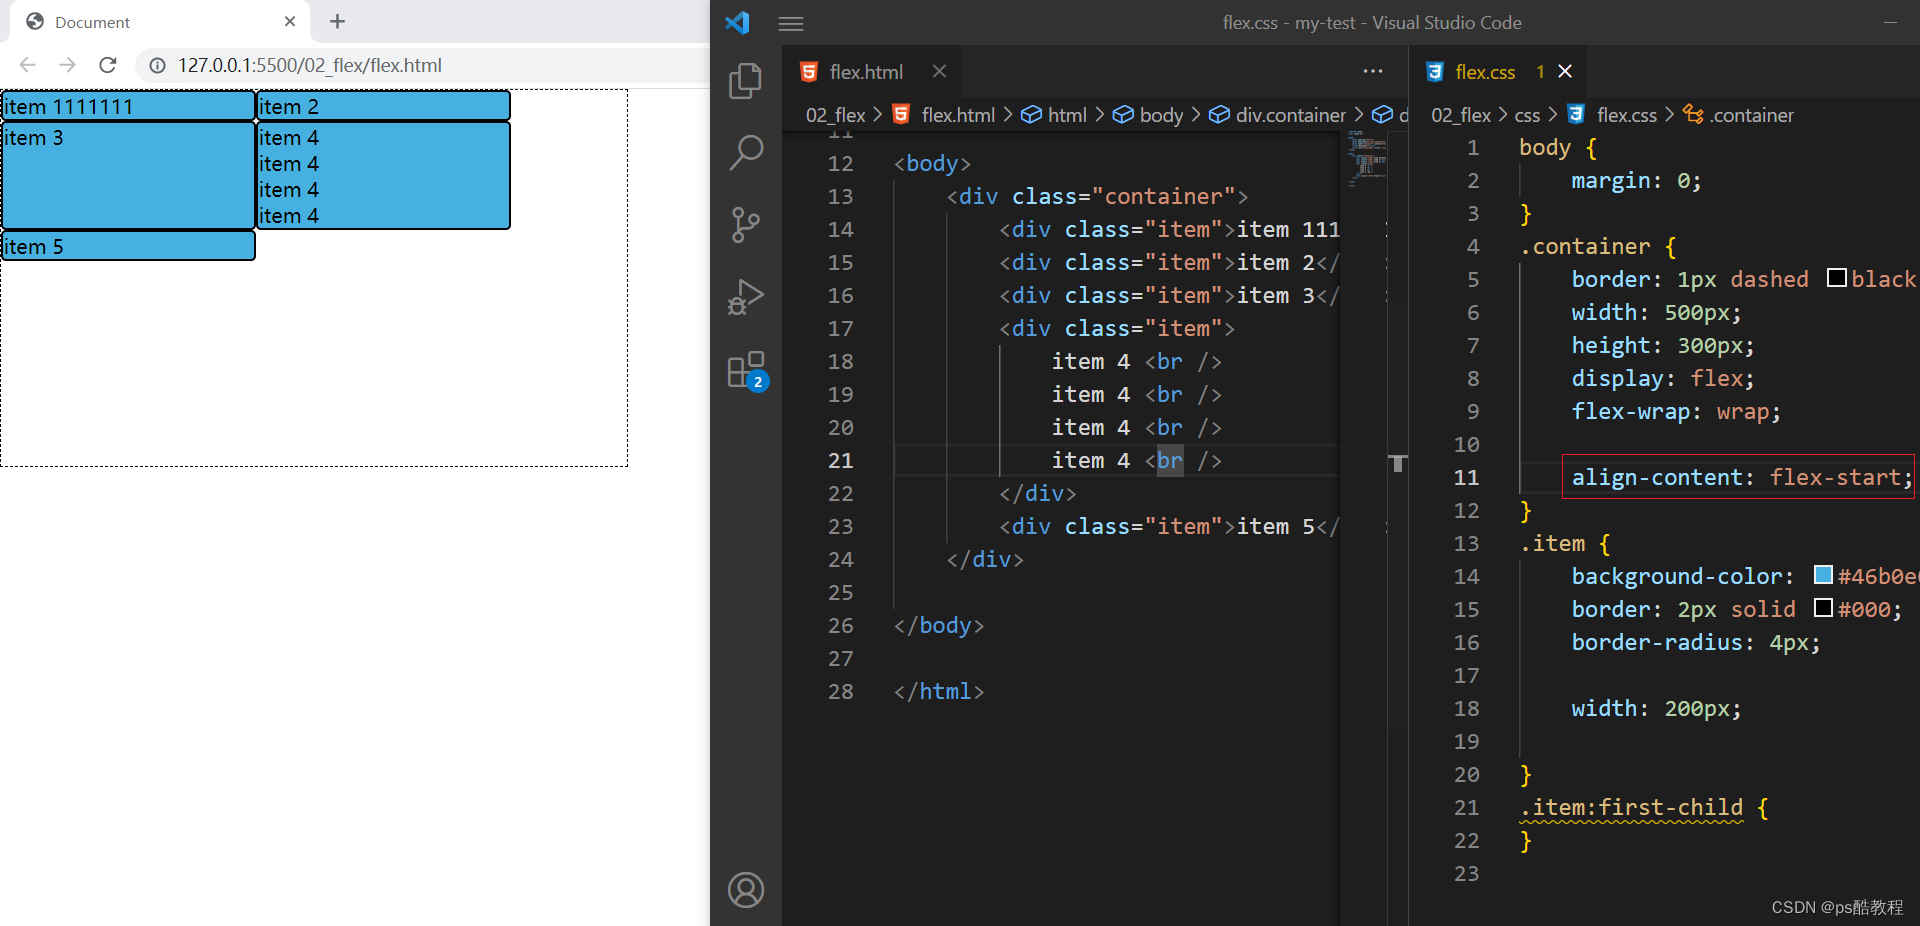Click line number 21 in flex.html
The width and height of the screenshot is (1920, 926).
(x=840, y=460)
